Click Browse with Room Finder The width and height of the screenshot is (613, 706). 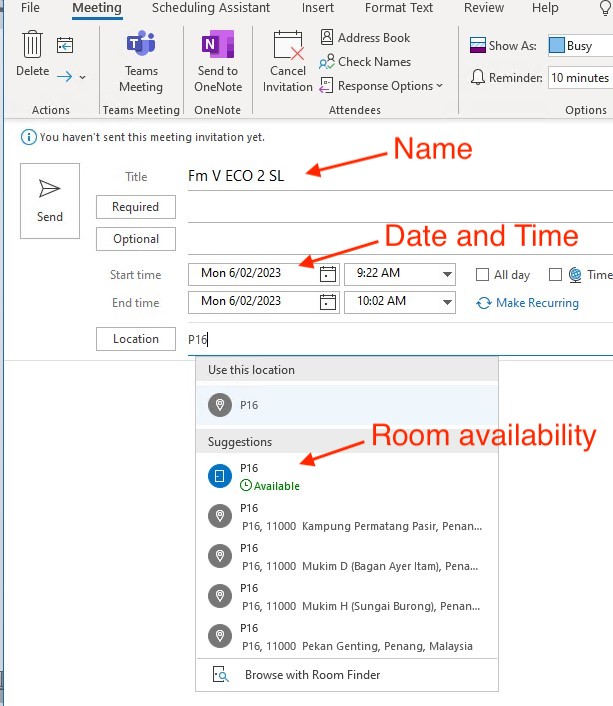pos(347,674)
